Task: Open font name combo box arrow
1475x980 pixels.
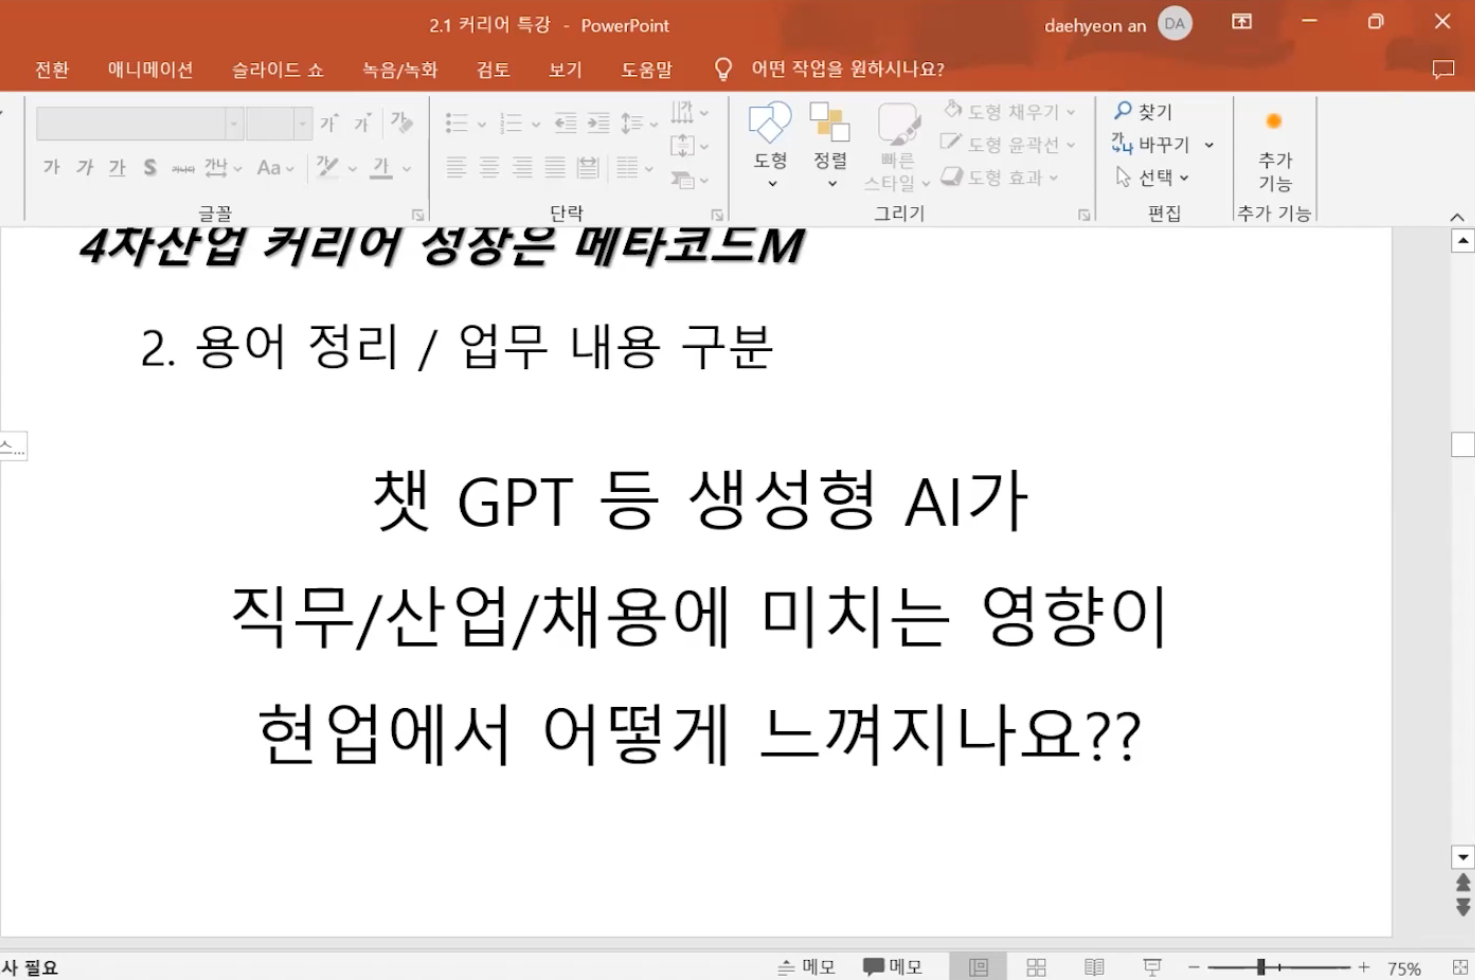Action: (x=234, y=124)
